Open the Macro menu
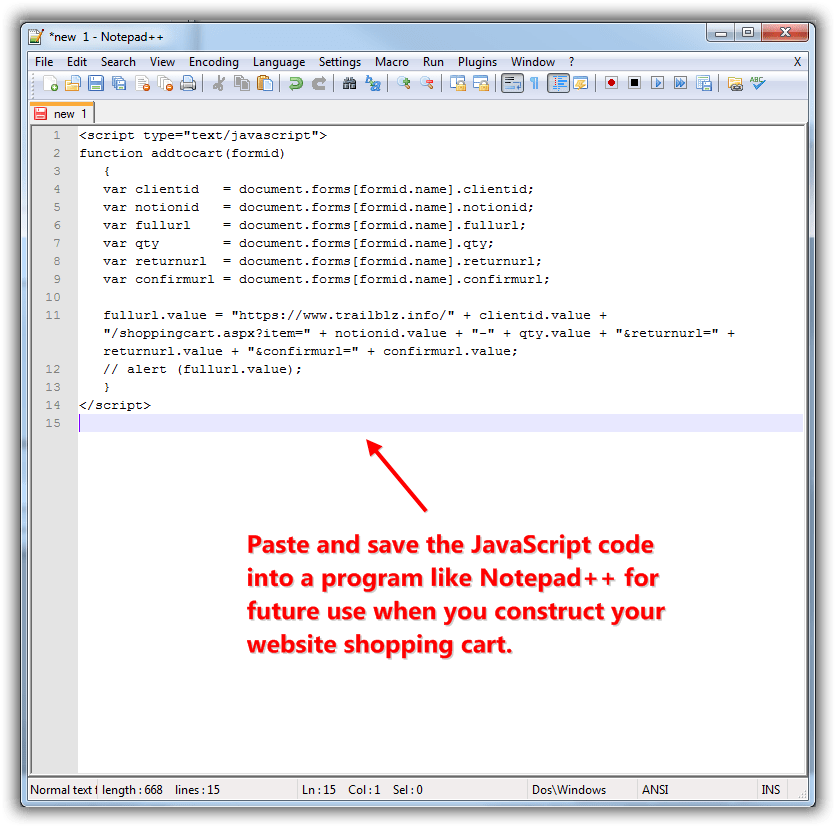 [x=392, y=62]
